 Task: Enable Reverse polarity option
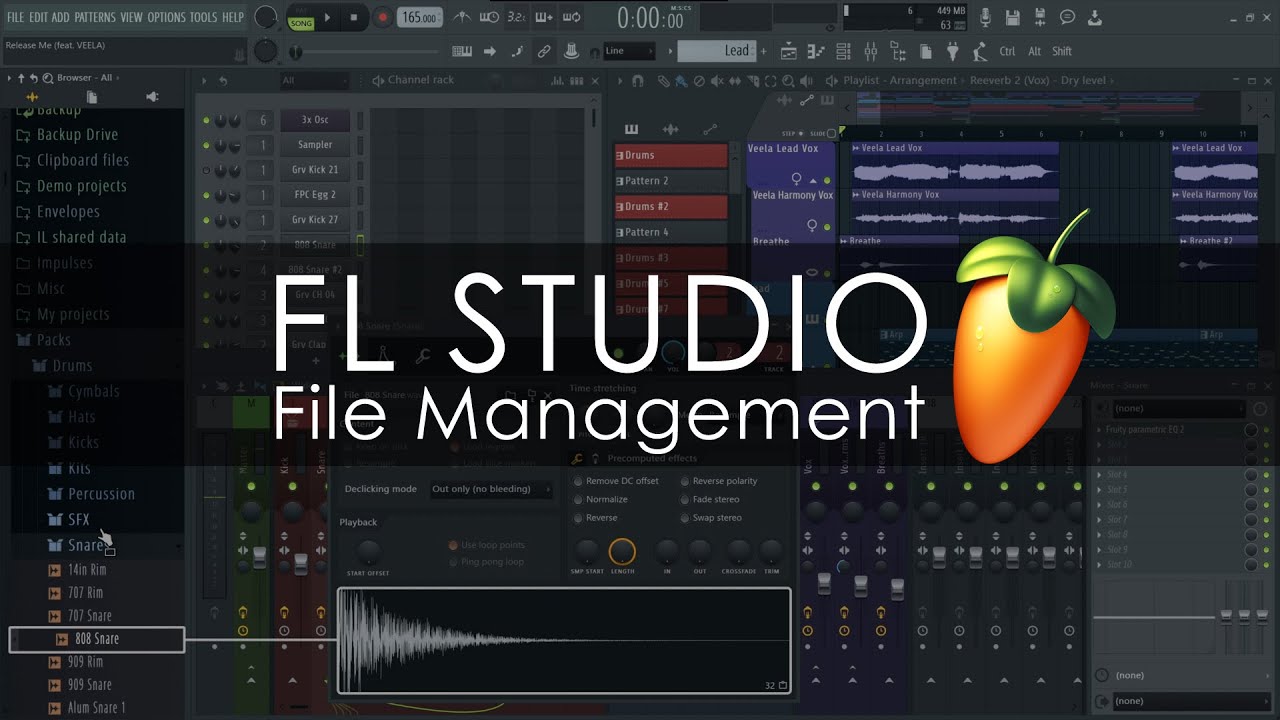718,481
